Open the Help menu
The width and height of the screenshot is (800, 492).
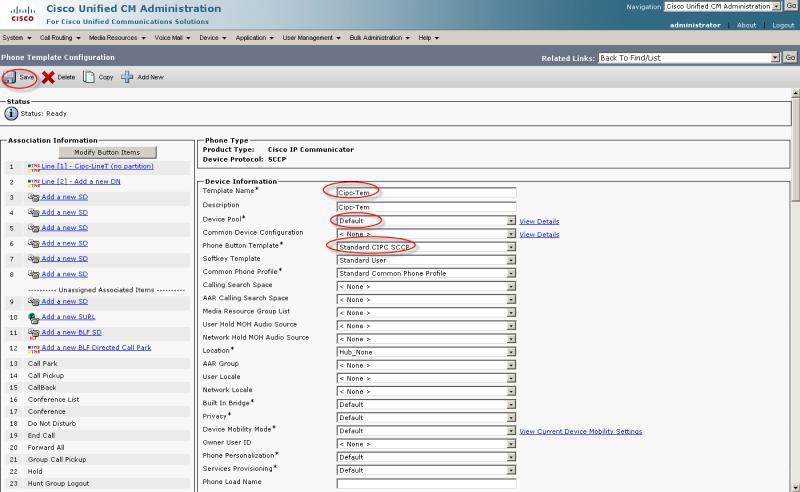coord(429,38)
